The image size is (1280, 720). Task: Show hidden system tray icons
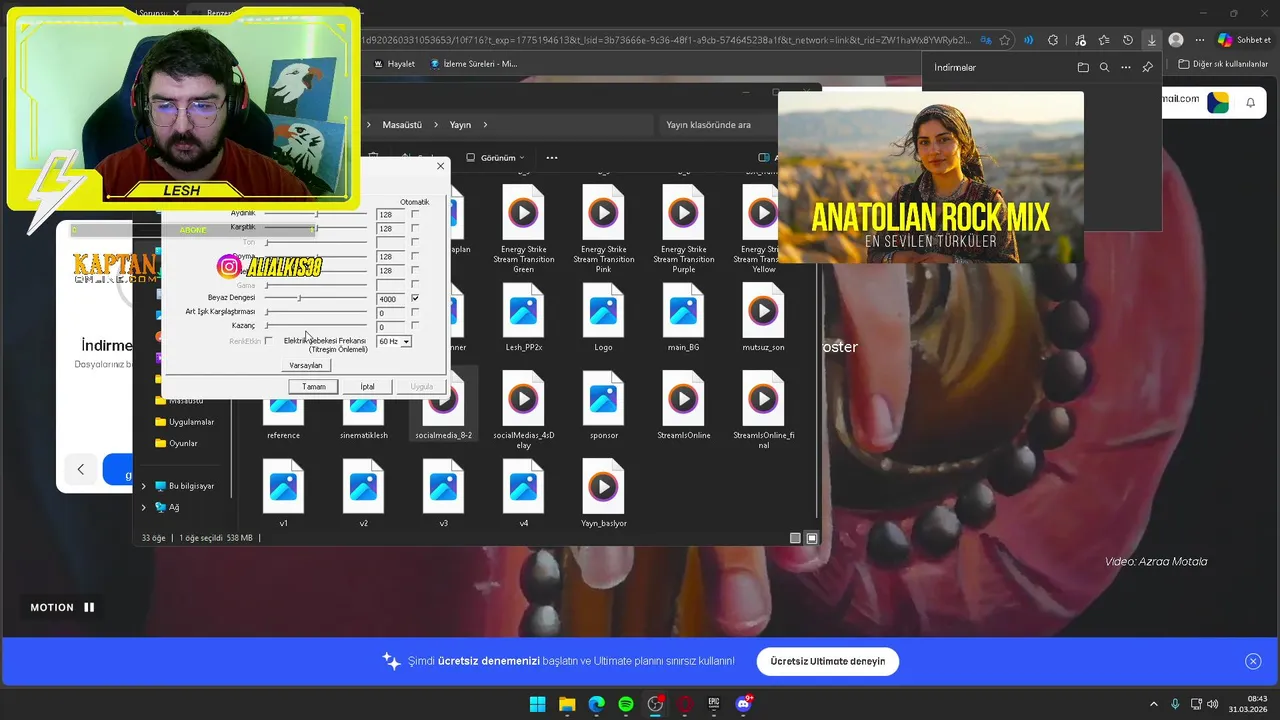[1153, 704]
